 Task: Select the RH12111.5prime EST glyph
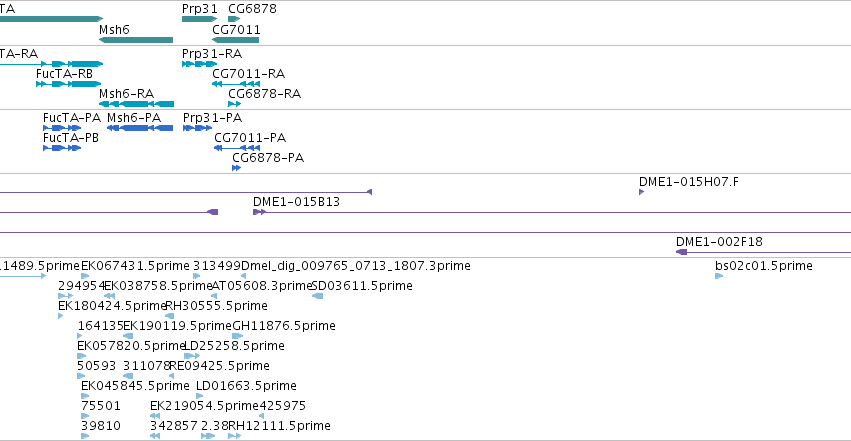coord(234,436)
